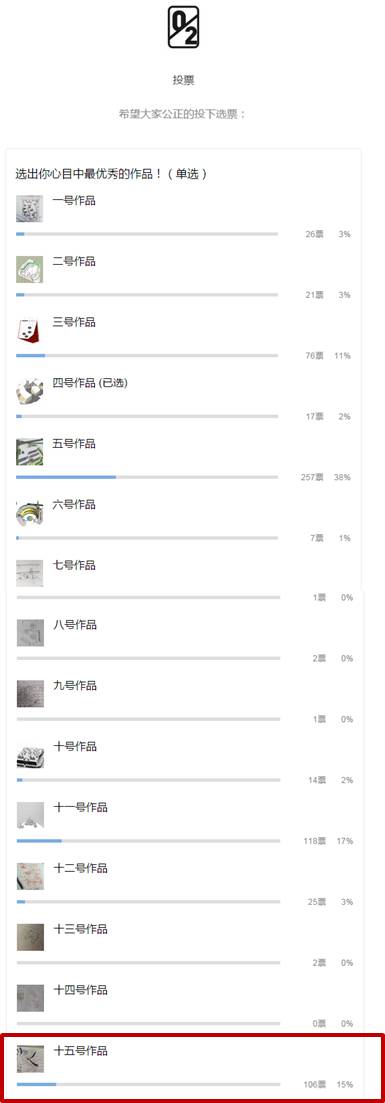This screenshot has height=1103, width=385.
Task: Select the 十一号作品 option label
Action: (x=80, y=807)
